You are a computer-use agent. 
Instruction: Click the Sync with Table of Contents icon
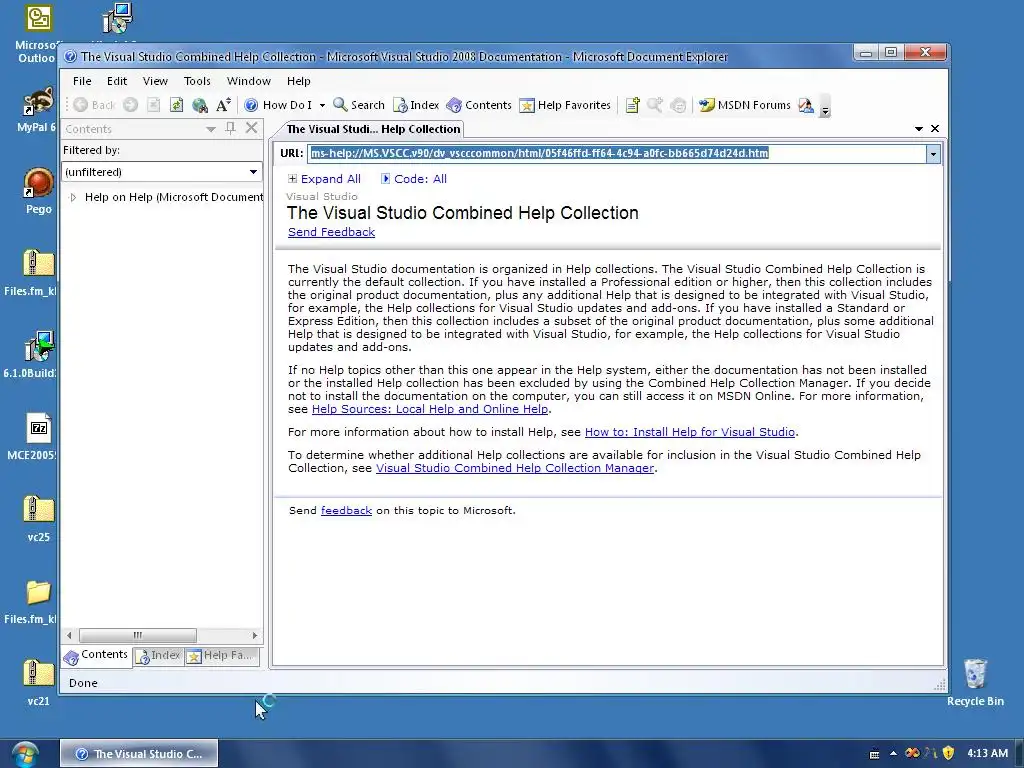click(655, 105)
